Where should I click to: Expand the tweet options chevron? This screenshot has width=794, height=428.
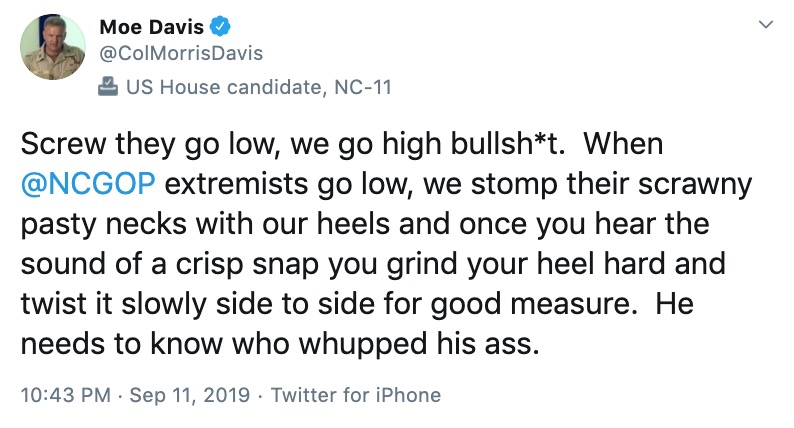pyautogui.click(x=766, y=24)
